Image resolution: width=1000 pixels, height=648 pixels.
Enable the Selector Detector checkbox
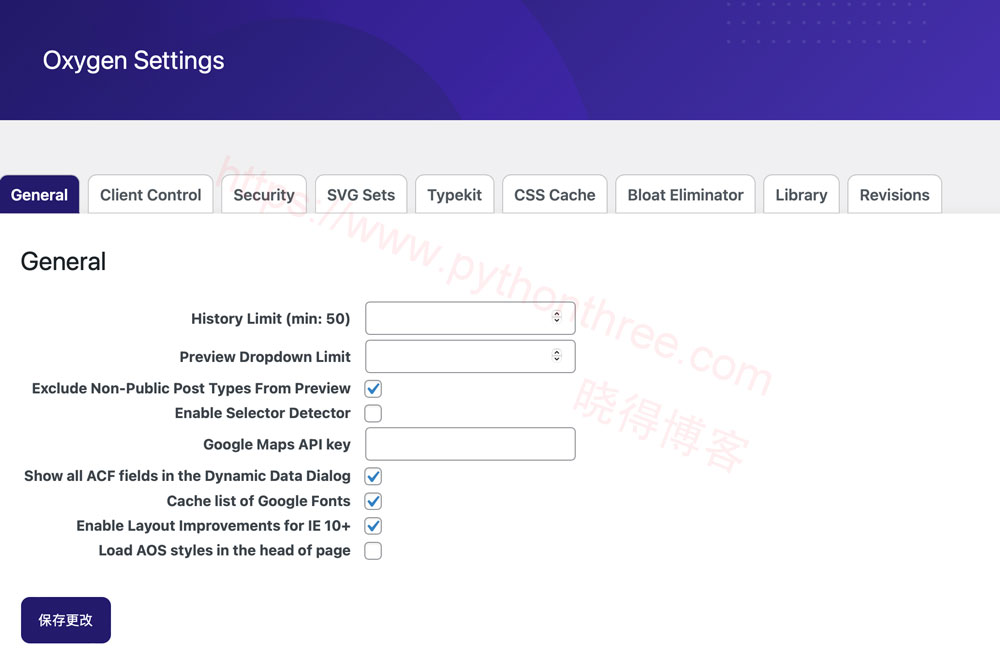(373, 413)
